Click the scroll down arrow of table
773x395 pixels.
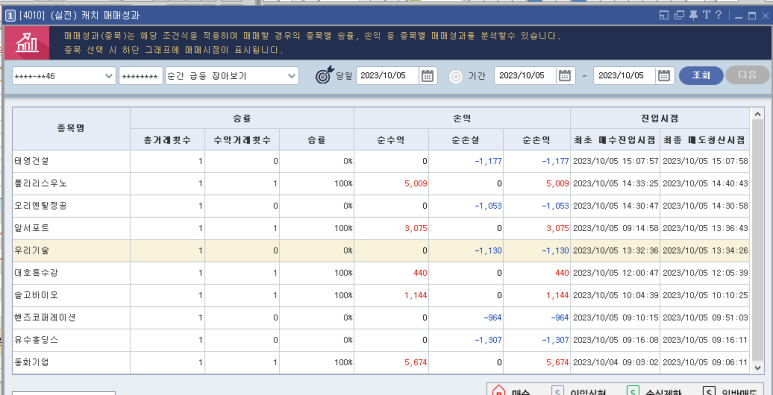757,367
